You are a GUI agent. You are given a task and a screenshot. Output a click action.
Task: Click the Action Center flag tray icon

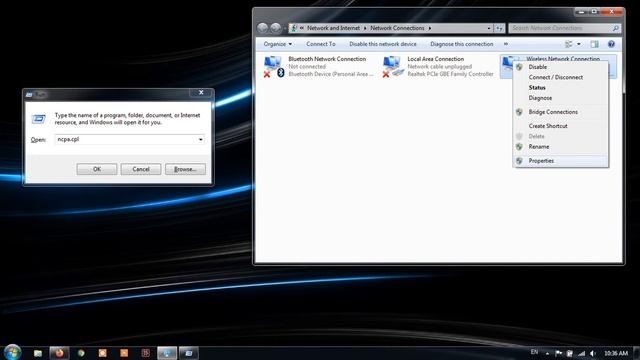point(558,353)
